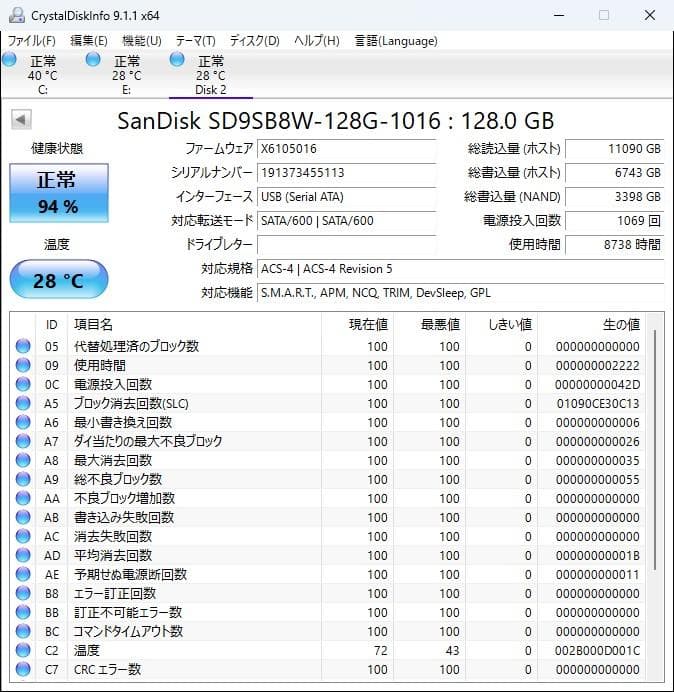Viewport: 674px width, 692px height.
Task: Click status orb in row 05 代替処理済のブロック数
Action: click(23, 346)
